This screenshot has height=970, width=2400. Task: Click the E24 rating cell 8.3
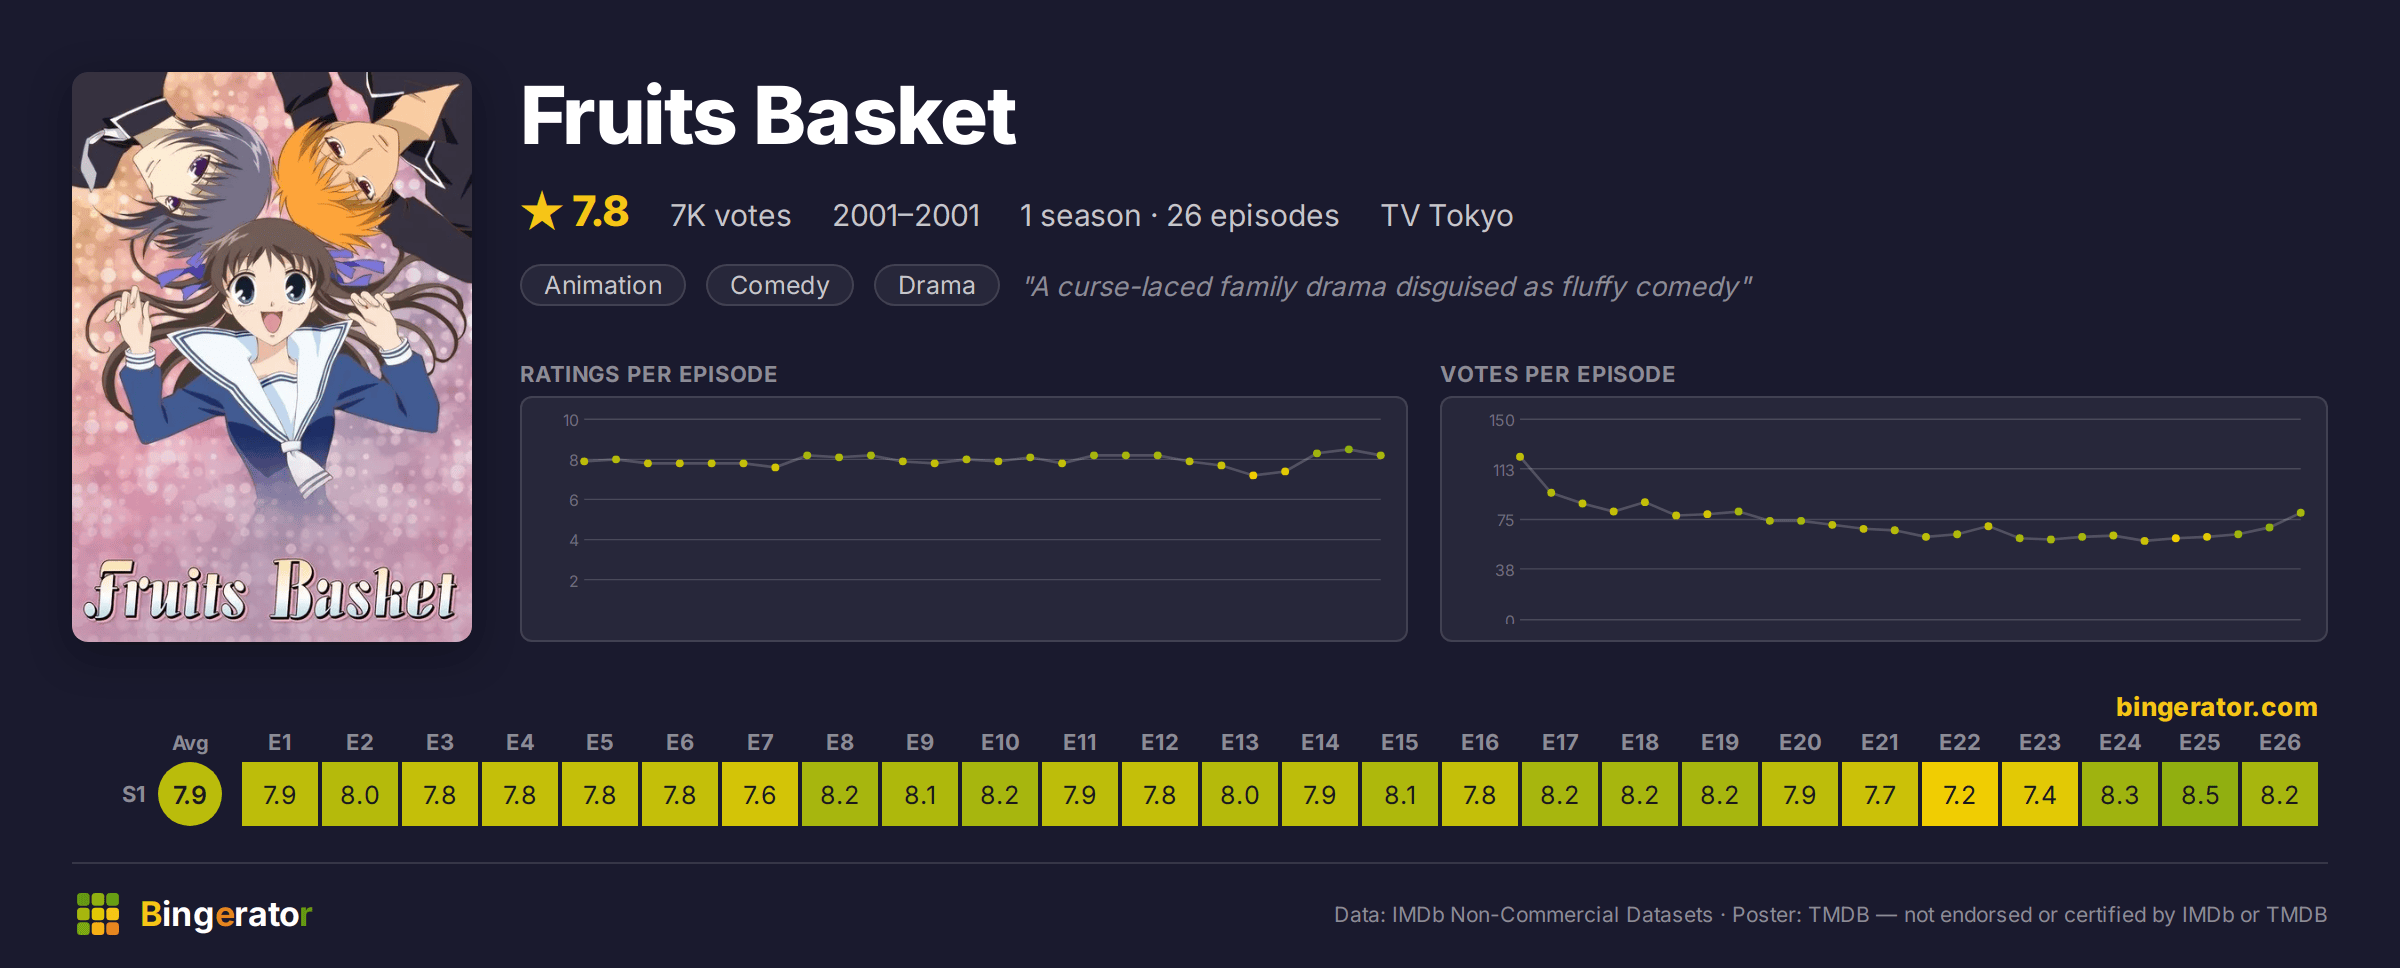pos(2120,794)
